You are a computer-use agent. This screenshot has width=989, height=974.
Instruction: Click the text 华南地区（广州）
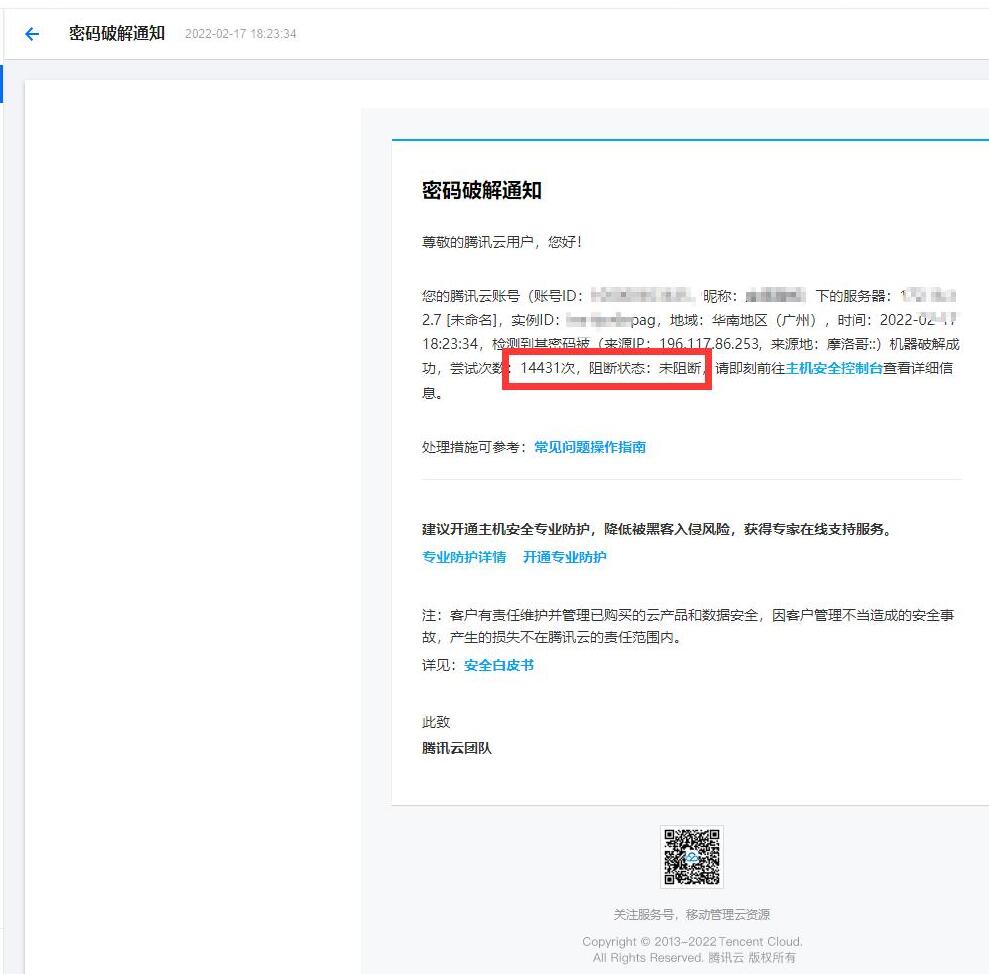coord(763,320)
